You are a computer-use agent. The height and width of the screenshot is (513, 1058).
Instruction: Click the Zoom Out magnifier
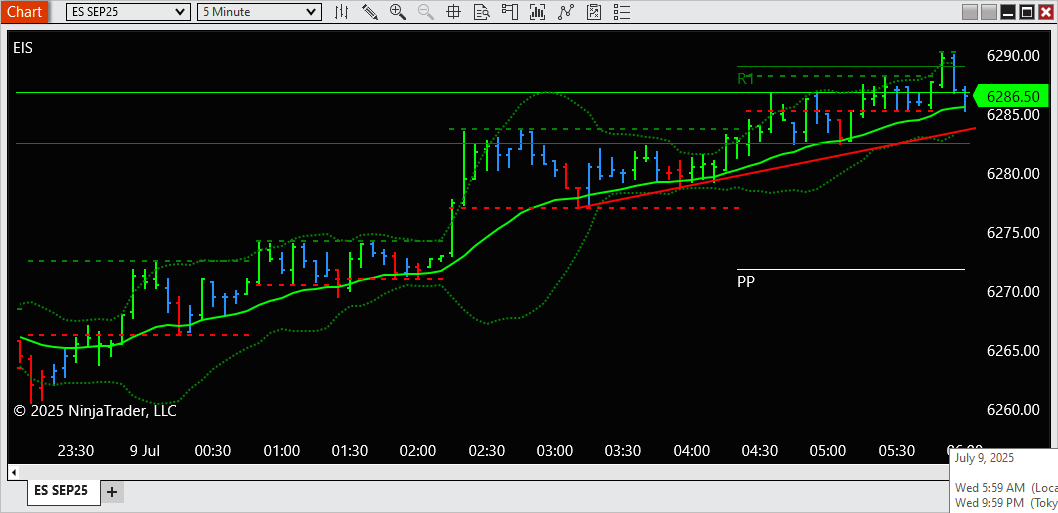(x=426, y=11)
